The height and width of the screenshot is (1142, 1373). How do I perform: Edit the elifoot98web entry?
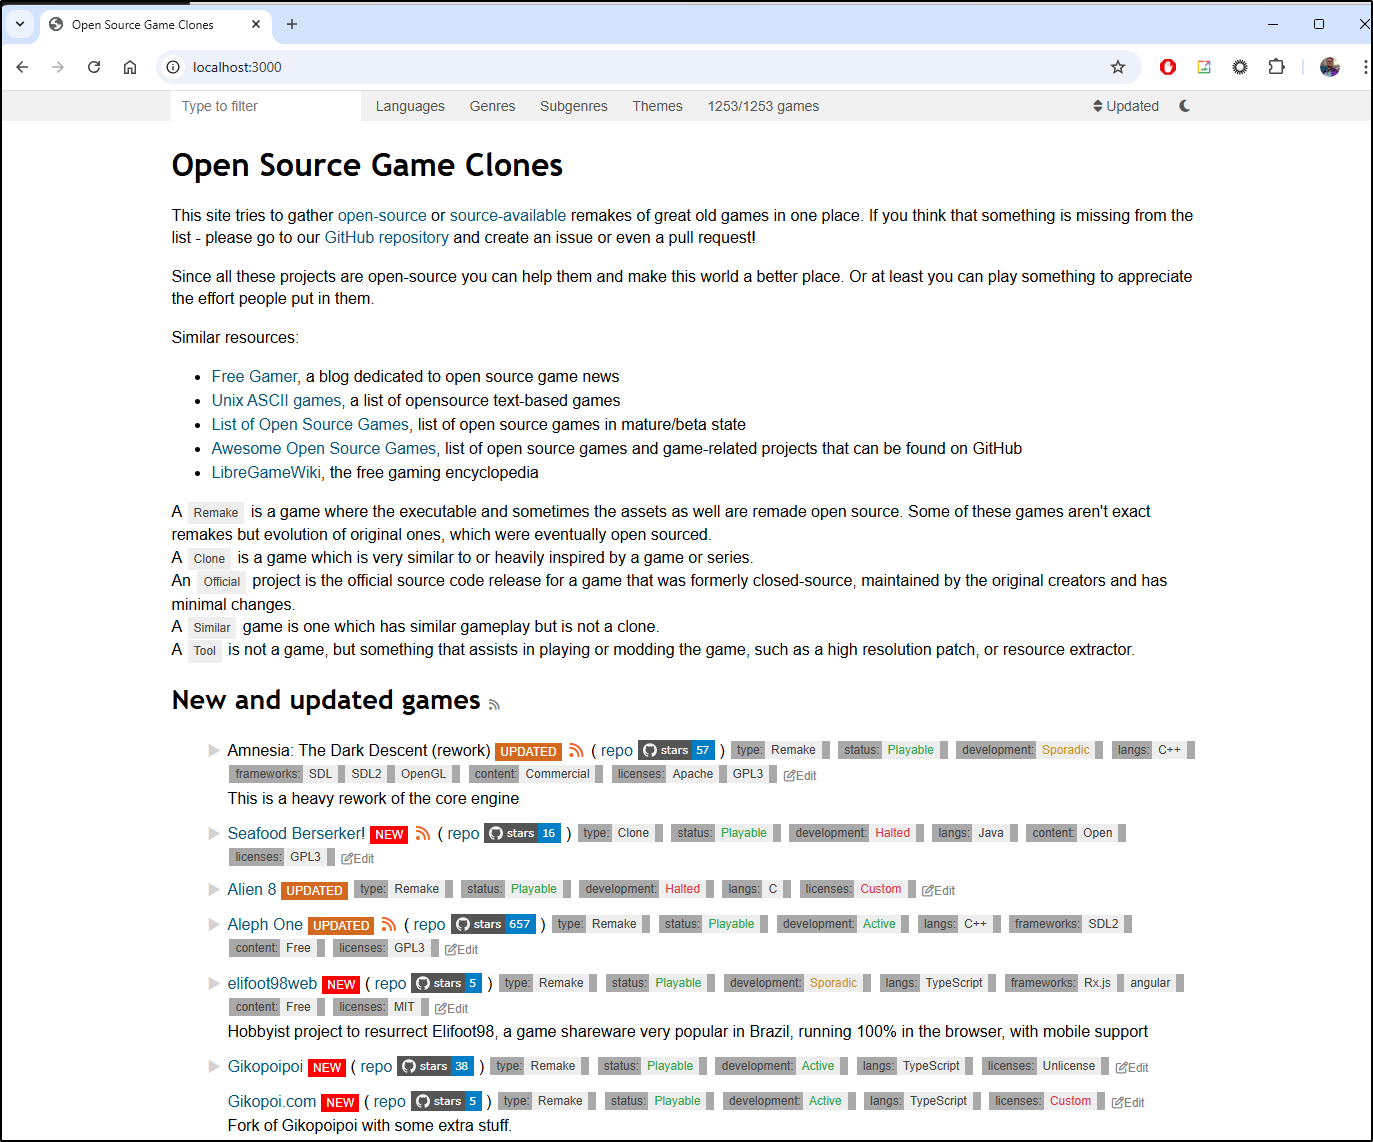[451, 1008]
